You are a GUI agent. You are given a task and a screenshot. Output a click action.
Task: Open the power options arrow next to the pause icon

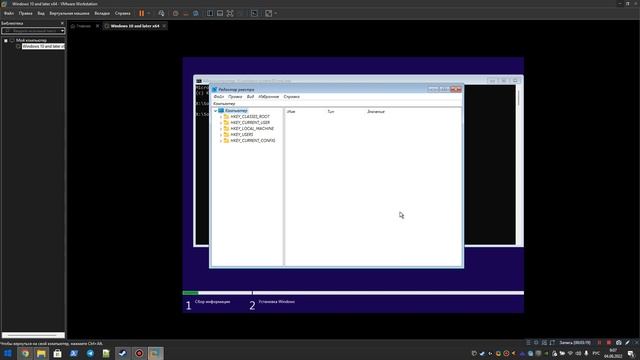coord(149,13)
